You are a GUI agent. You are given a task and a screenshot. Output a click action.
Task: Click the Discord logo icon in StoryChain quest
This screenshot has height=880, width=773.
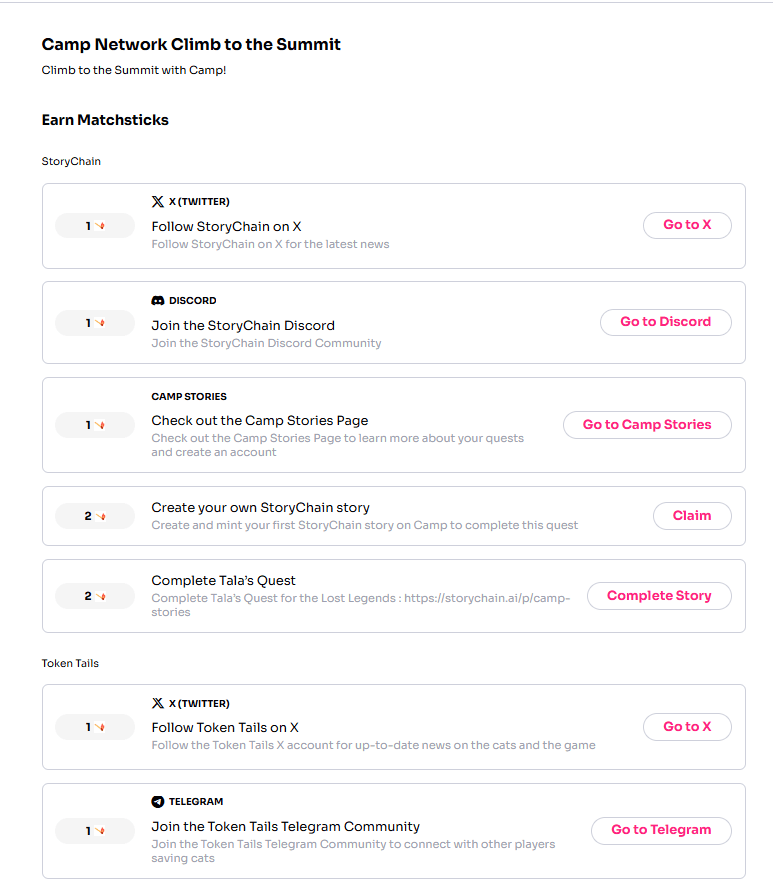158,301
